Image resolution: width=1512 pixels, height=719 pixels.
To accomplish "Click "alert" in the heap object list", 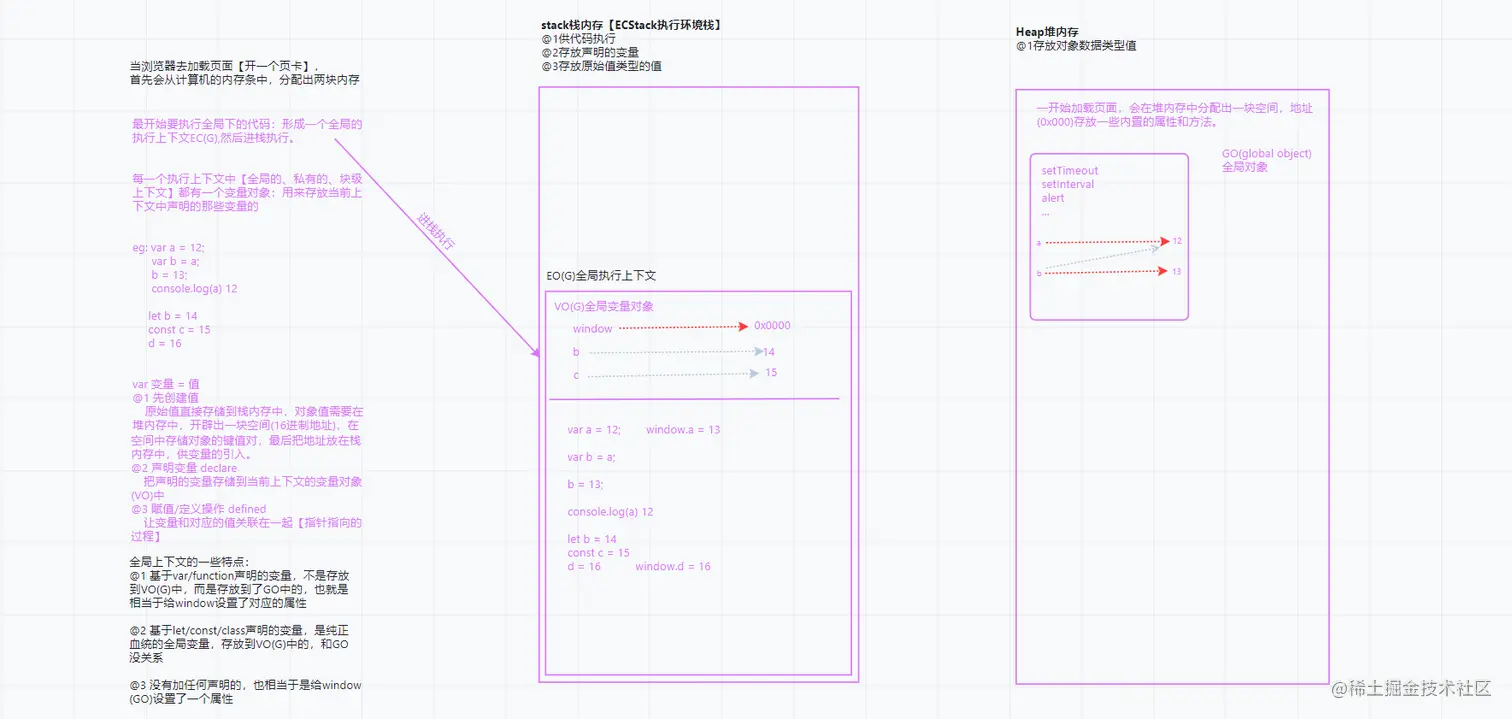I will tap(1053, 198).
